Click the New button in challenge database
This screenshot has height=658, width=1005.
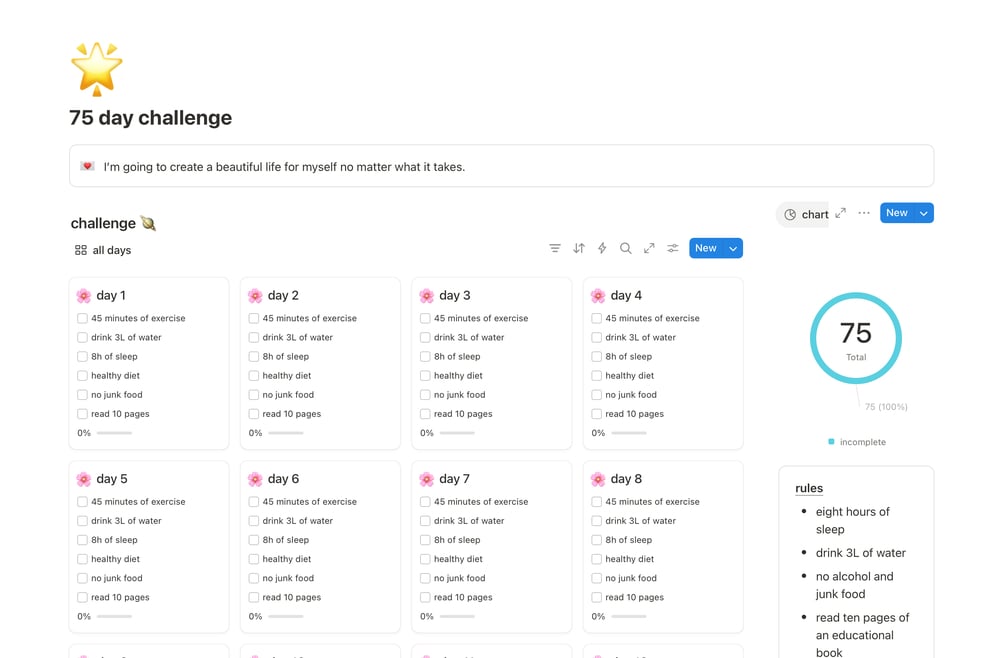(706, 248)
